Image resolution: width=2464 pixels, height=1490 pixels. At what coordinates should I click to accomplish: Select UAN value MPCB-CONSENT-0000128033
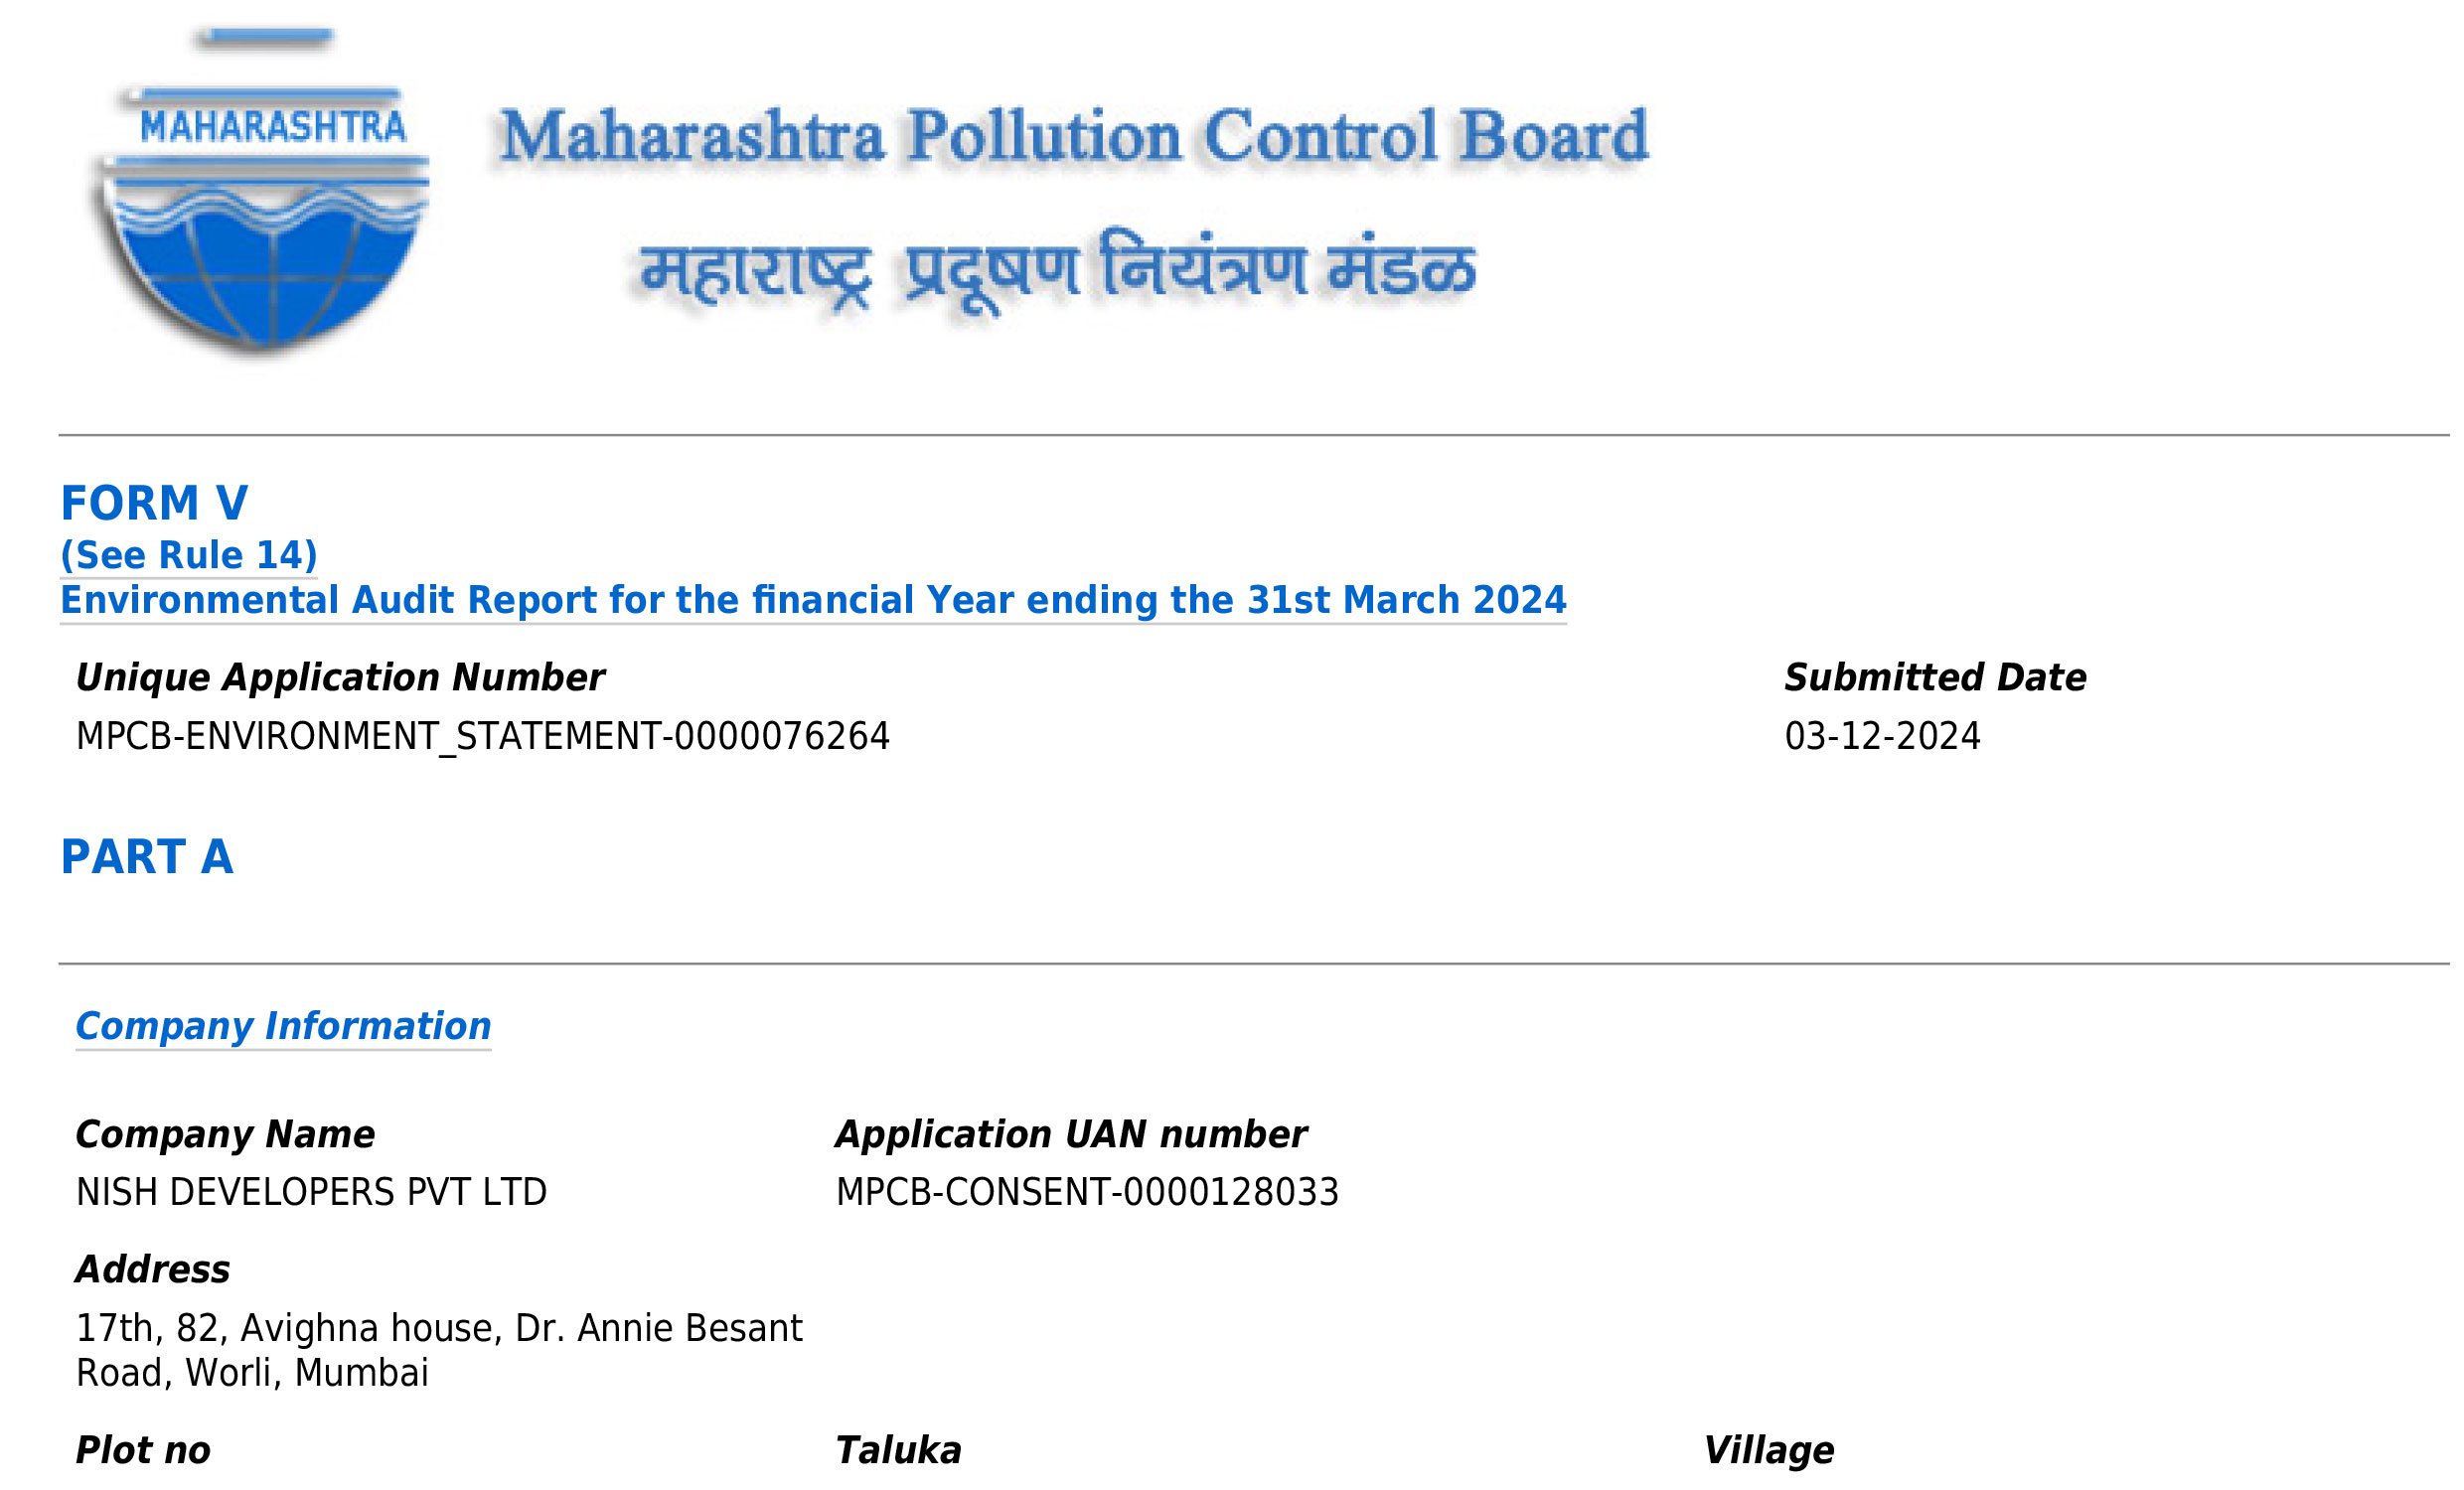1087,1193
